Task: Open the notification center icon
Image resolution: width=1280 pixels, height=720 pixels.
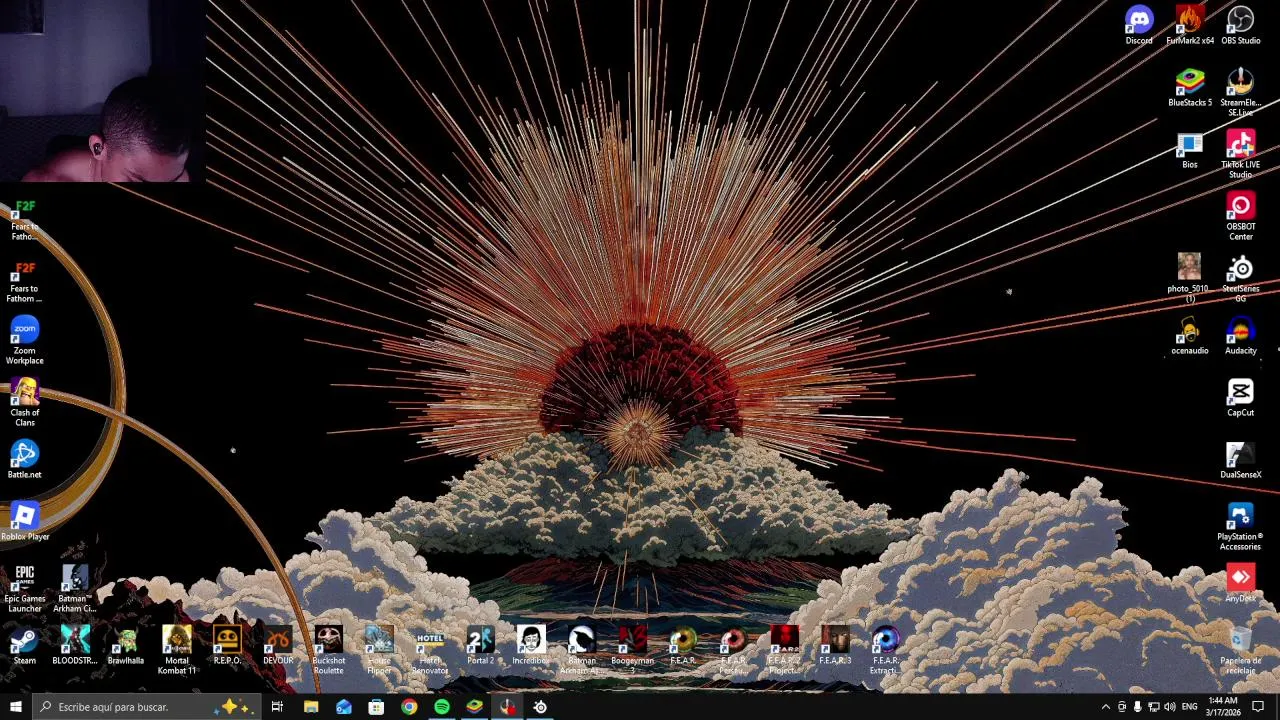Action: coord(1258,707)
